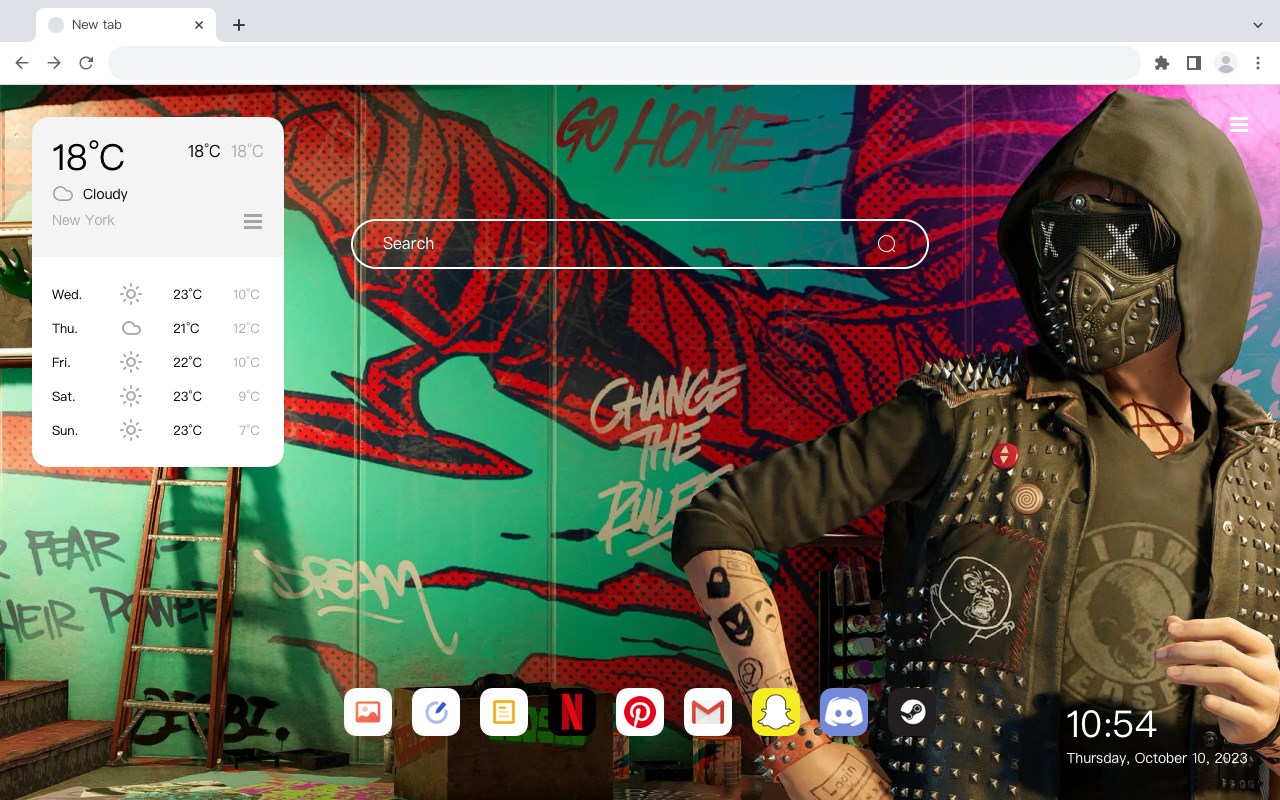Expand the tab search dropdown arrow
This screenshot has height=800, width=1280.
click(x=1258, y=25)
